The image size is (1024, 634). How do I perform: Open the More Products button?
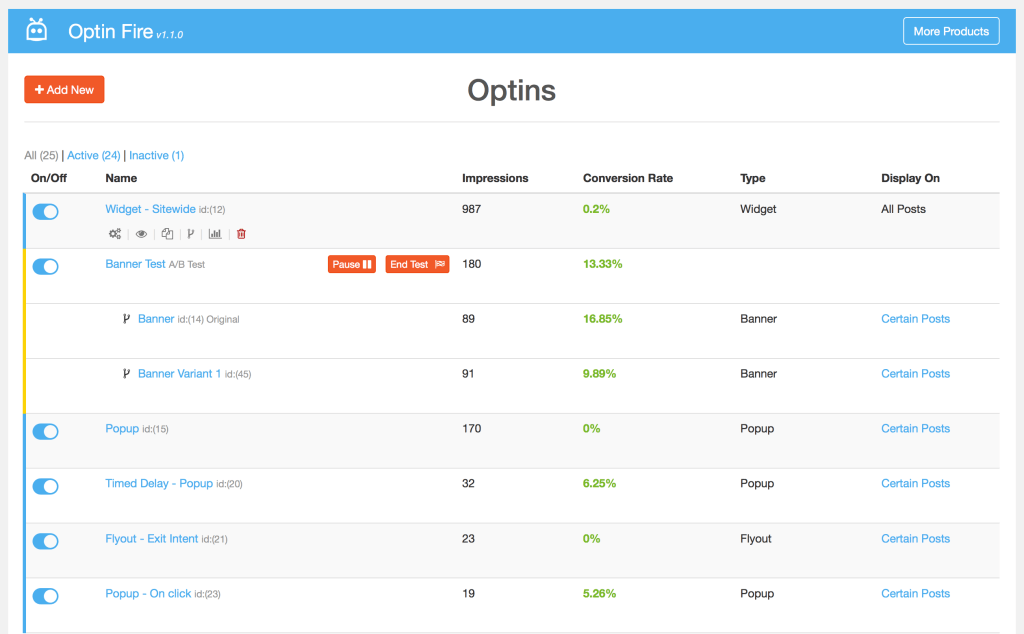[x=951, y=31]
